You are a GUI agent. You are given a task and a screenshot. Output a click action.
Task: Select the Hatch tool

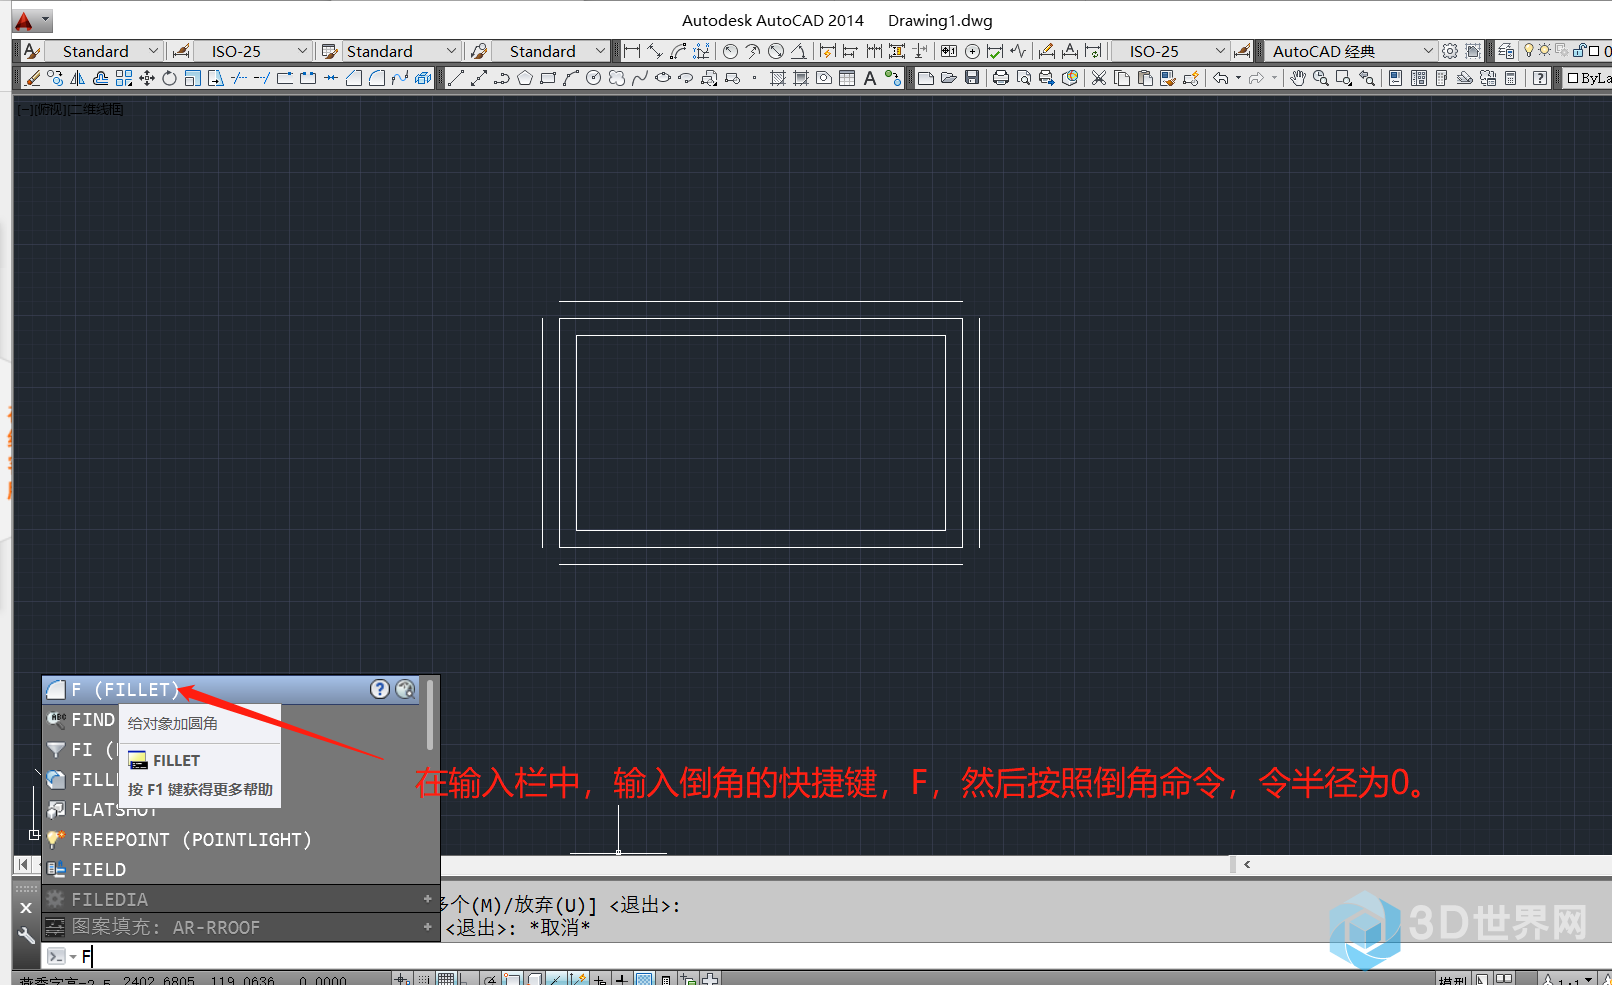(x=777, y=78)
